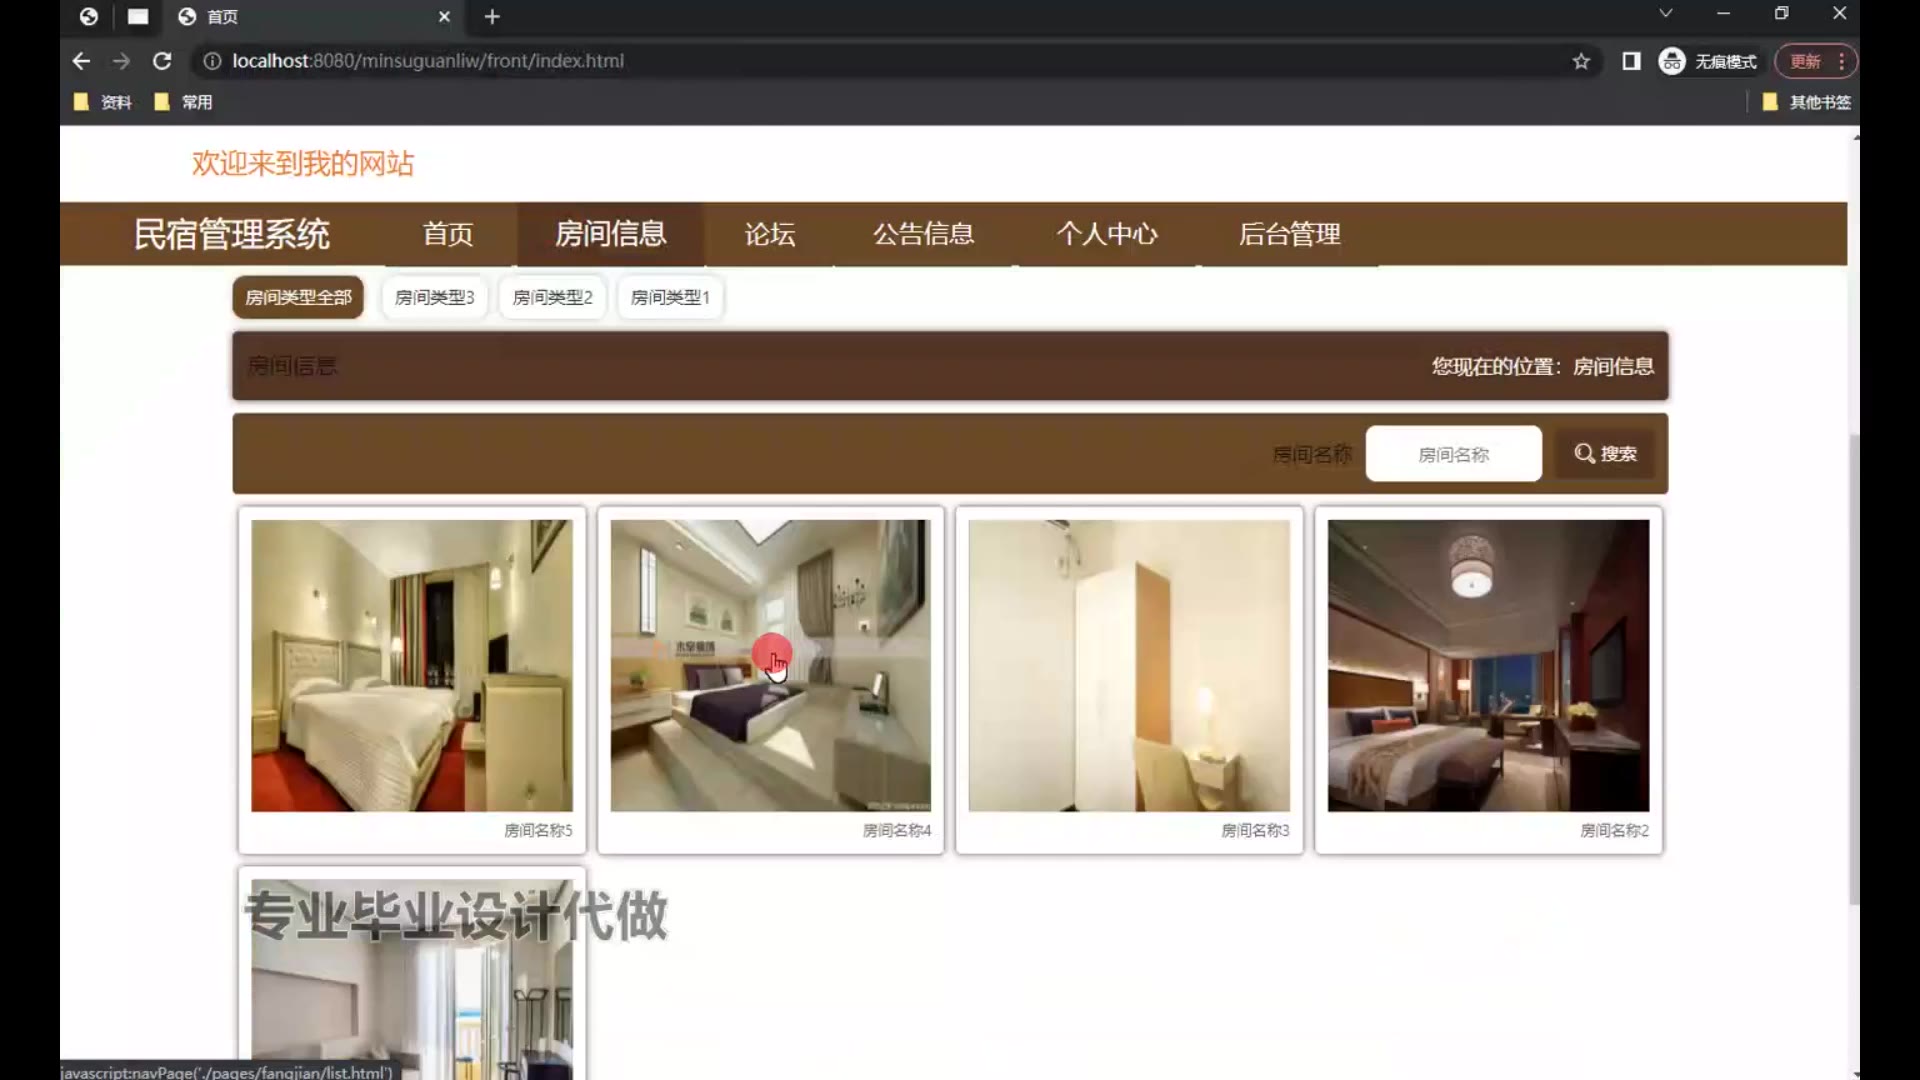The image size is (1920, 1080).
Task: Open a new tab with the plus icon
Action: click(x=492, y=16)
